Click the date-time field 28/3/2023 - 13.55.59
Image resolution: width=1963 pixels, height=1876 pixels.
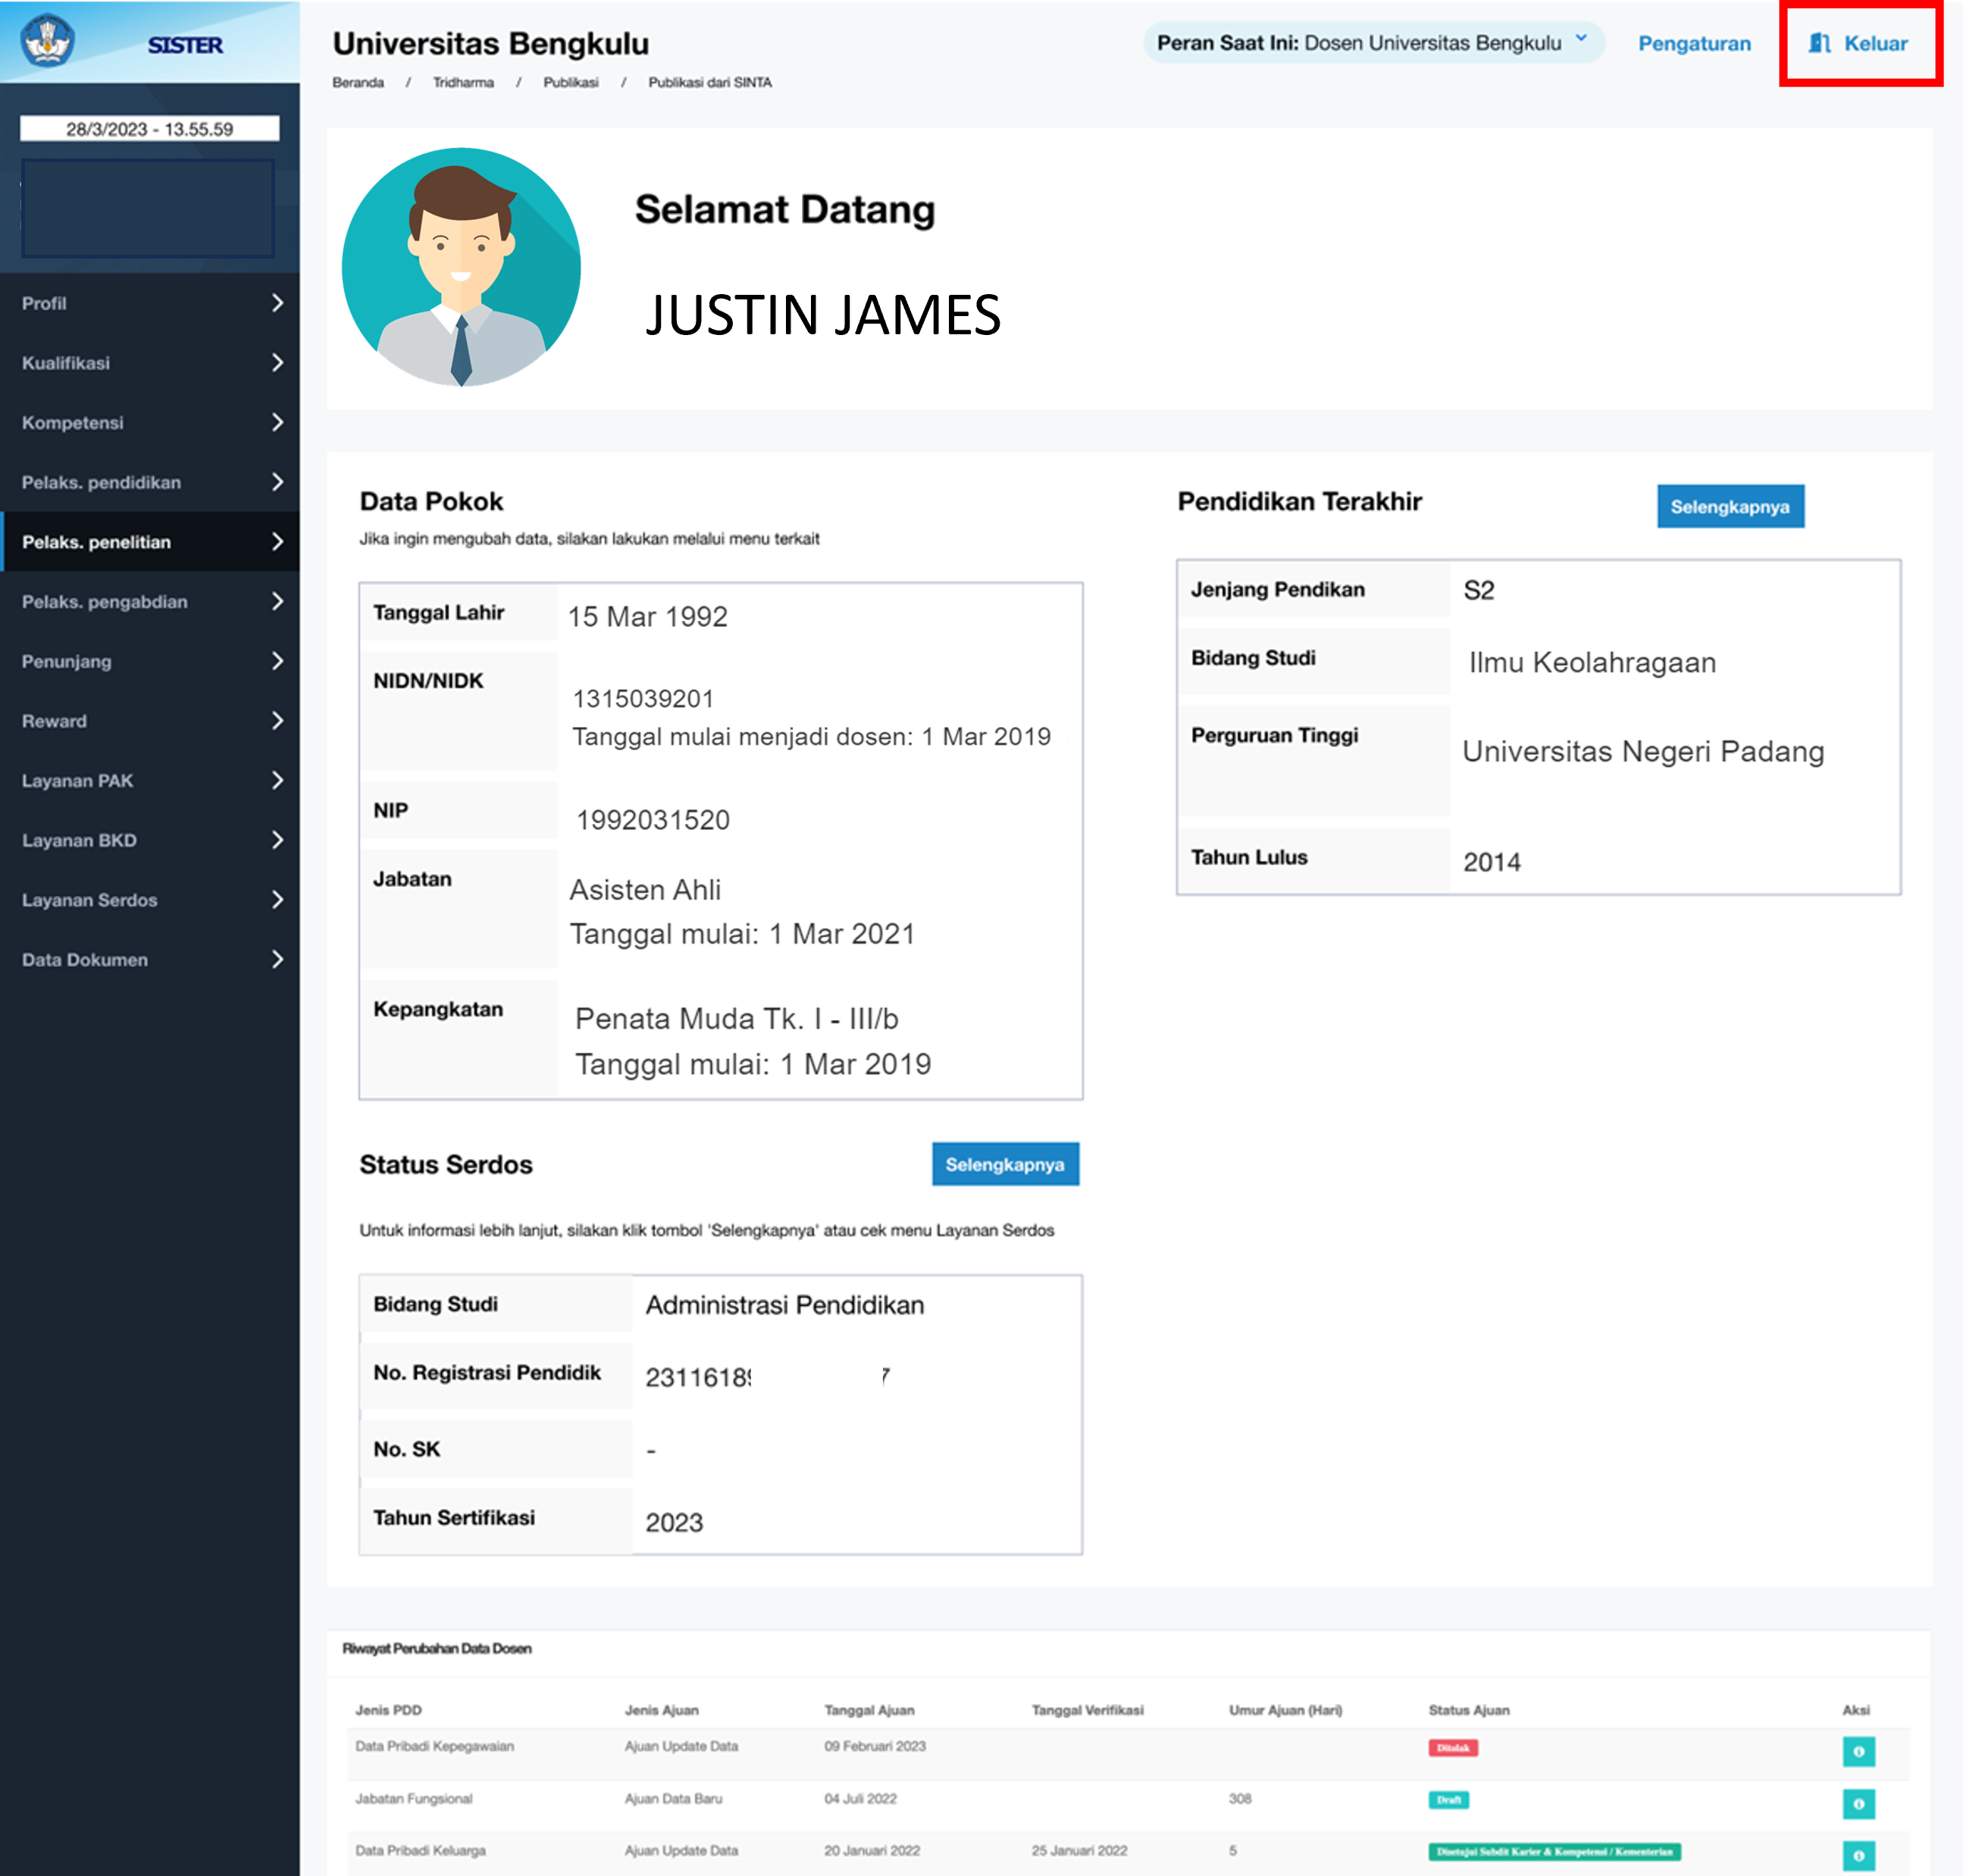tap(150, 129)
